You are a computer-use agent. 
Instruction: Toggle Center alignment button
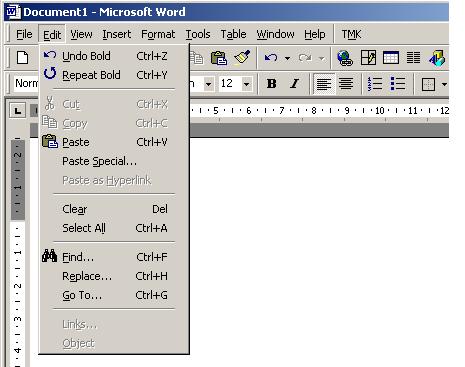(346, 84)
